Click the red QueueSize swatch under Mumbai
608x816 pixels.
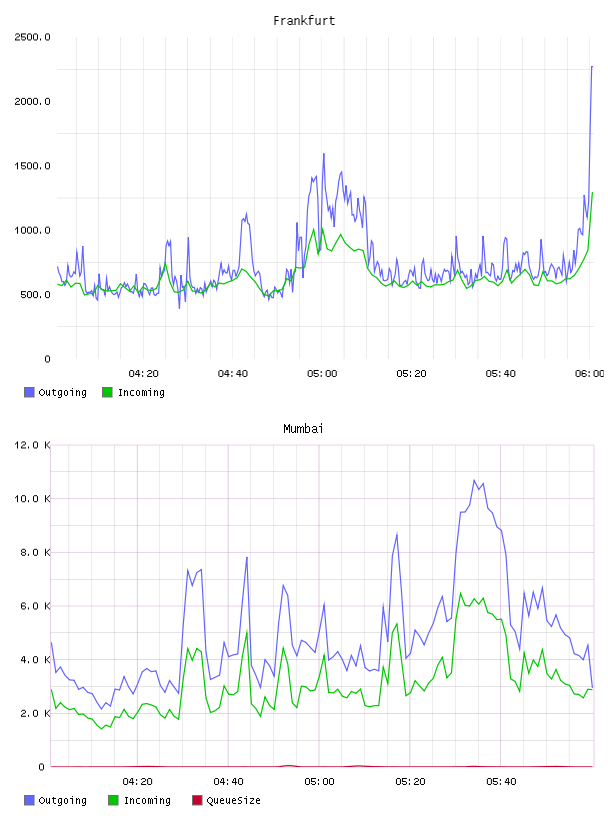pyautogui.click(x=197, y=800)
